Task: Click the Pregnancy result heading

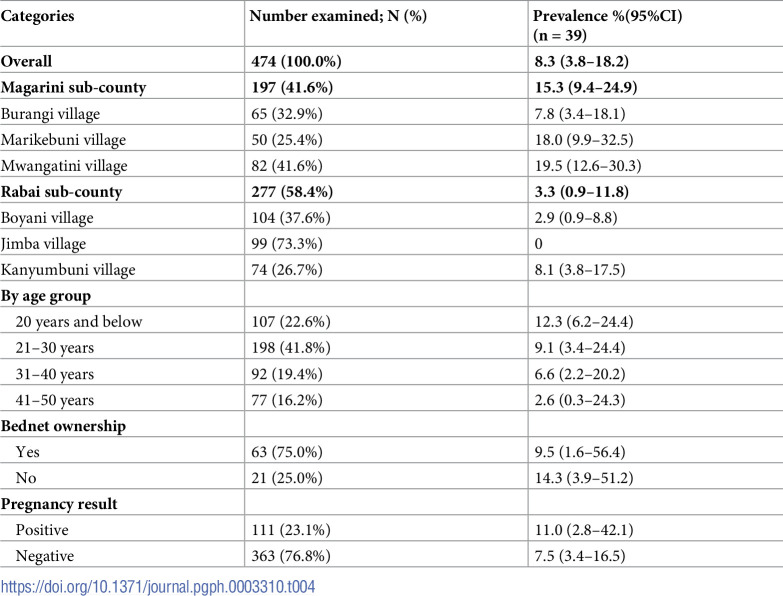Action: (x=59, y=504)
